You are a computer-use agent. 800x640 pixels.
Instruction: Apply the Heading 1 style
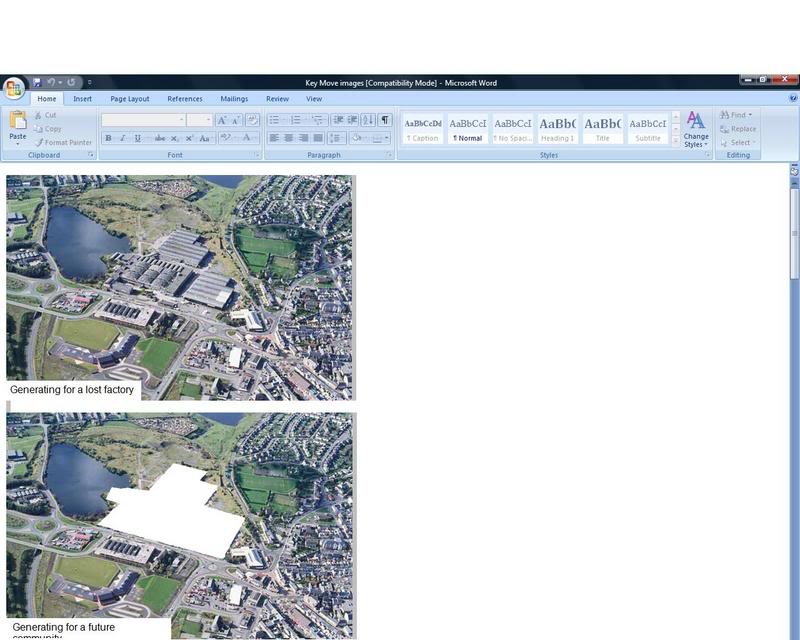(x=557, y=128)
